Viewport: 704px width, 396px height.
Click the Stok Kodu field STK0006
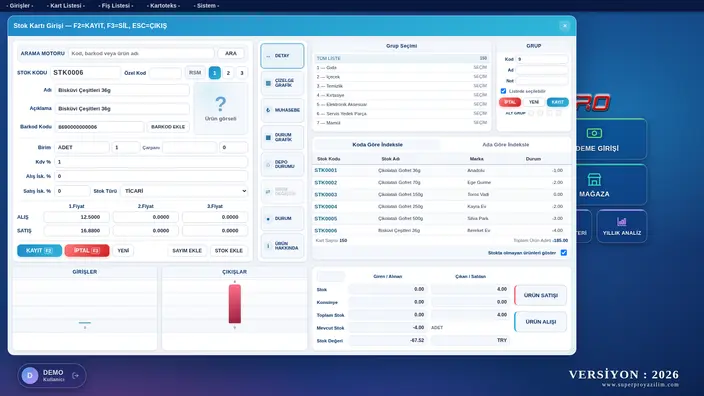tap(85, 72)
